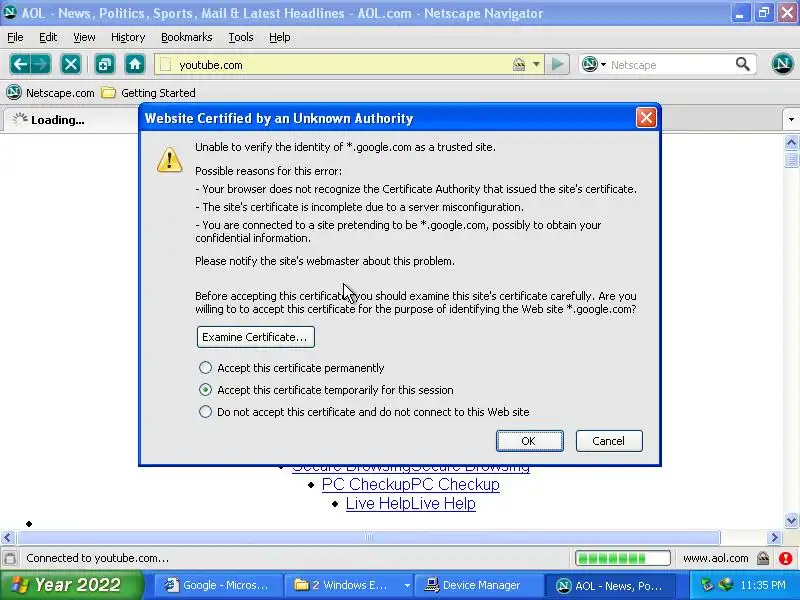The height and width of the screenshot is (600, 800).
Task: Open Getting Started bookmark folder
Action: click(148, 93)
